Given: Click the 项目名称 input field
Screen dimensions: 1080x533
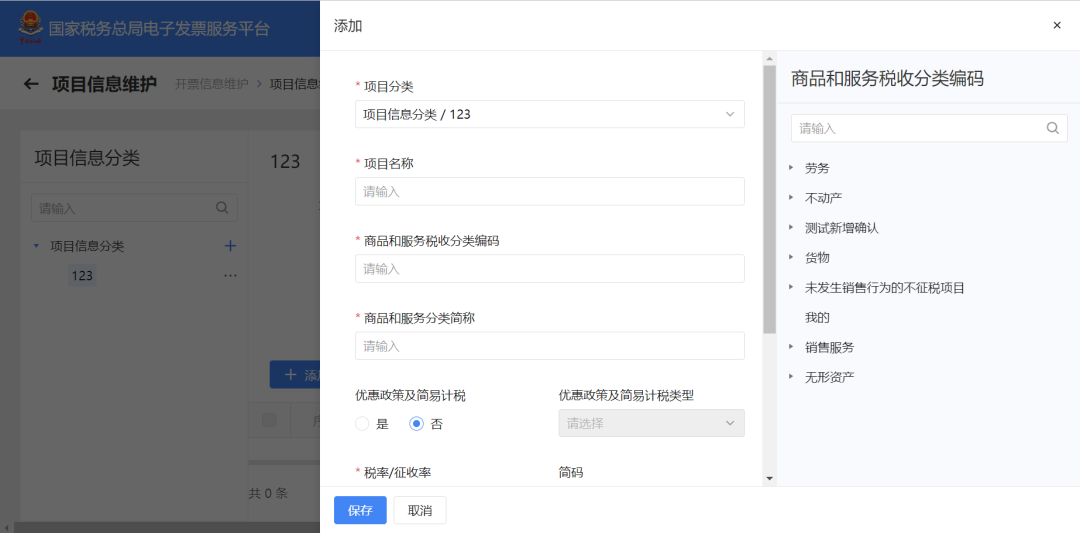Looking at the screenshot, I should 549,191.
